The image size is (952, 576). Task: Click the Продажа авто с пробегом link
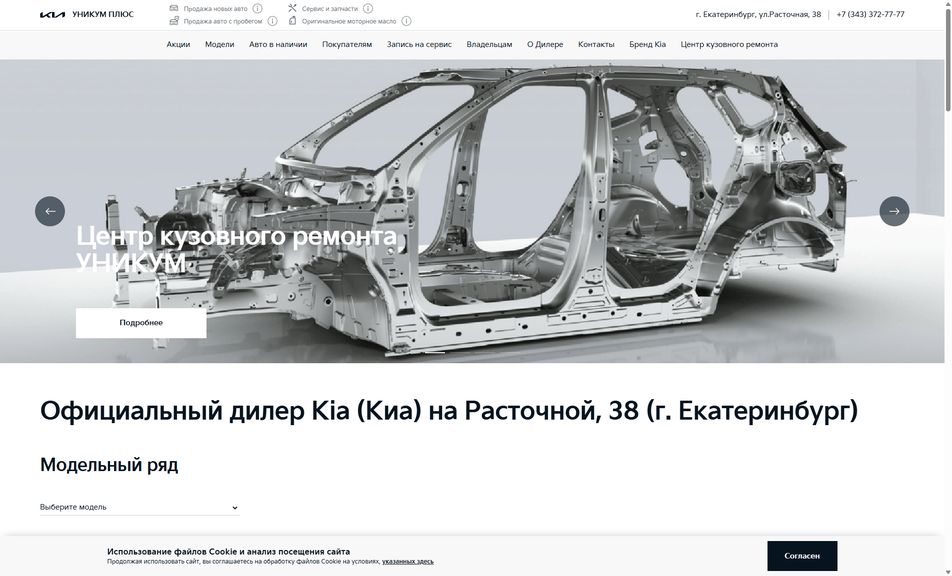click(x=223, y=21)
